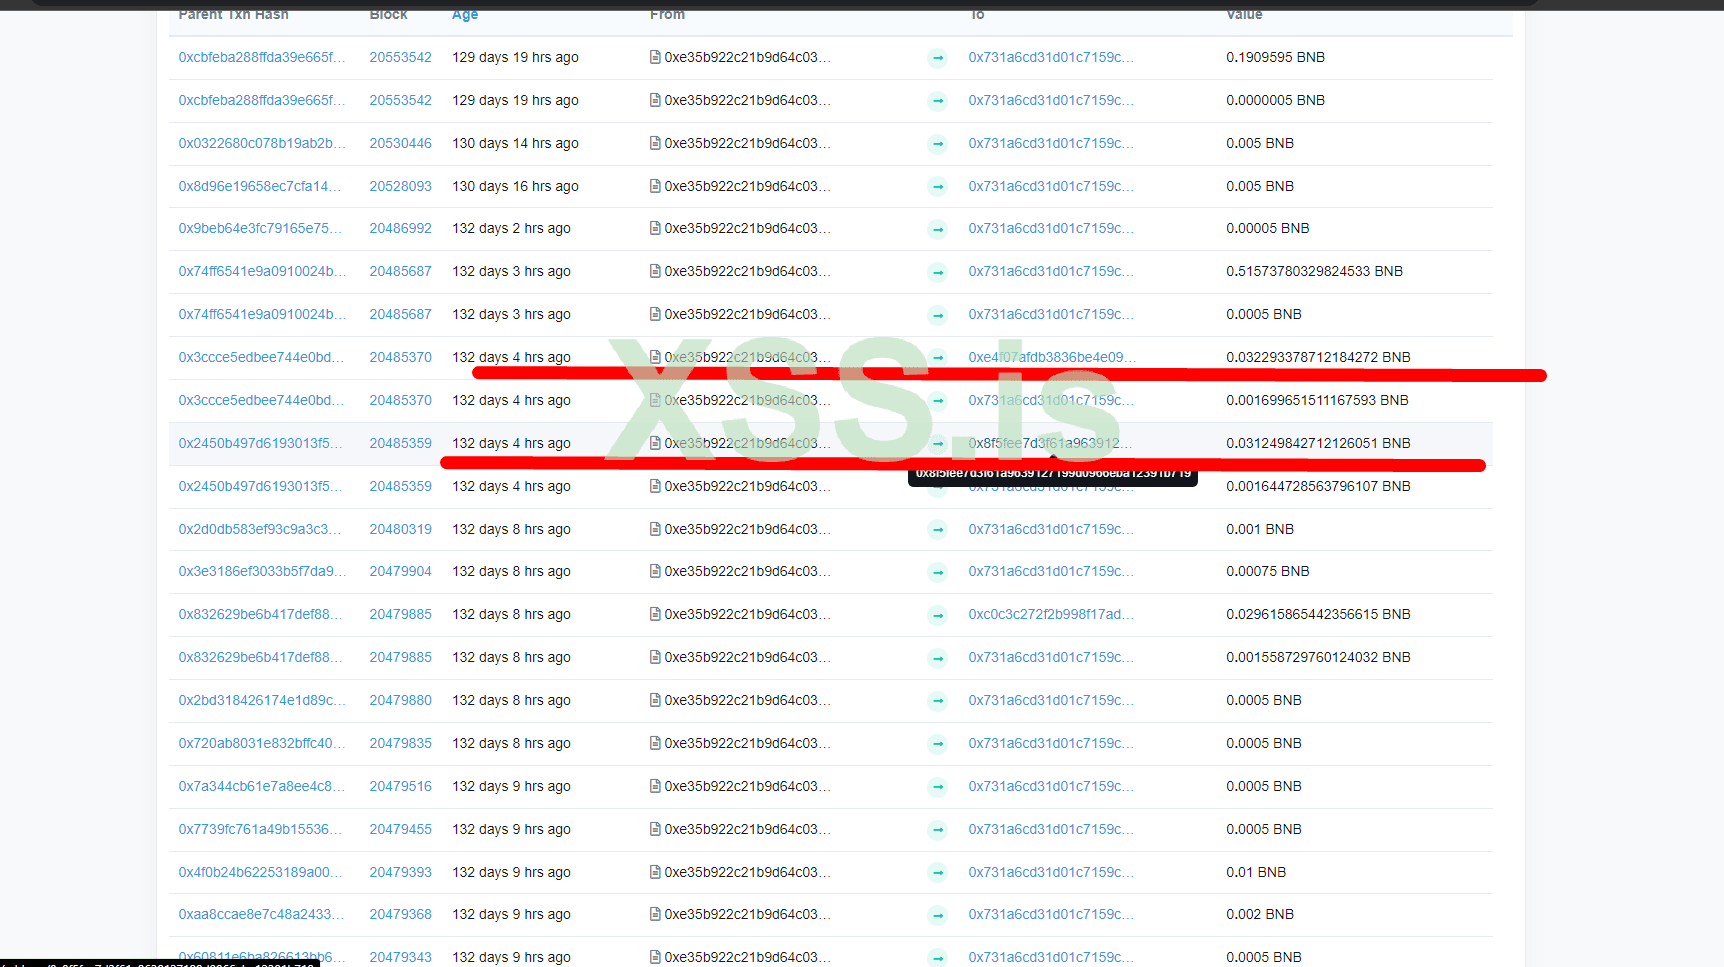
Task: Click the green arrow in the 0.00075 BNB row
Action: pyautogui.click(x=938, y=572)
